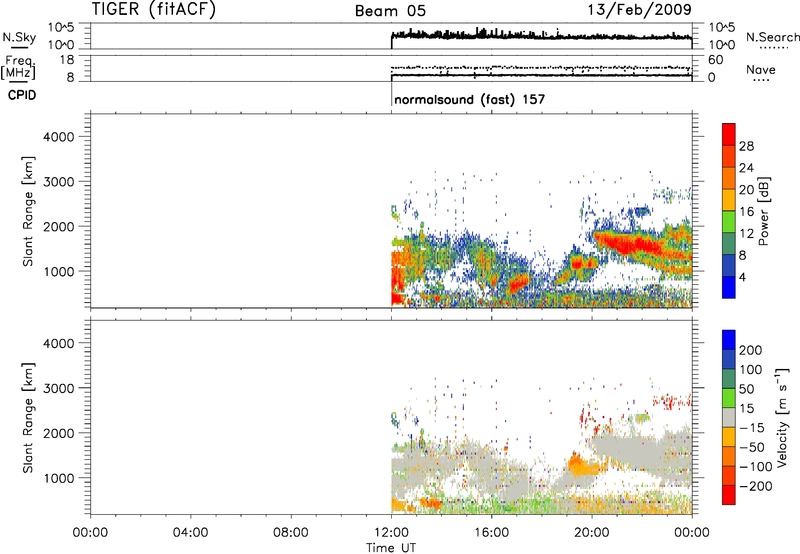Select the Beam 05 heading
Image resolution: width=800 pixels, height=554 pixels.
pyautogui.click(x=390, y=11)
